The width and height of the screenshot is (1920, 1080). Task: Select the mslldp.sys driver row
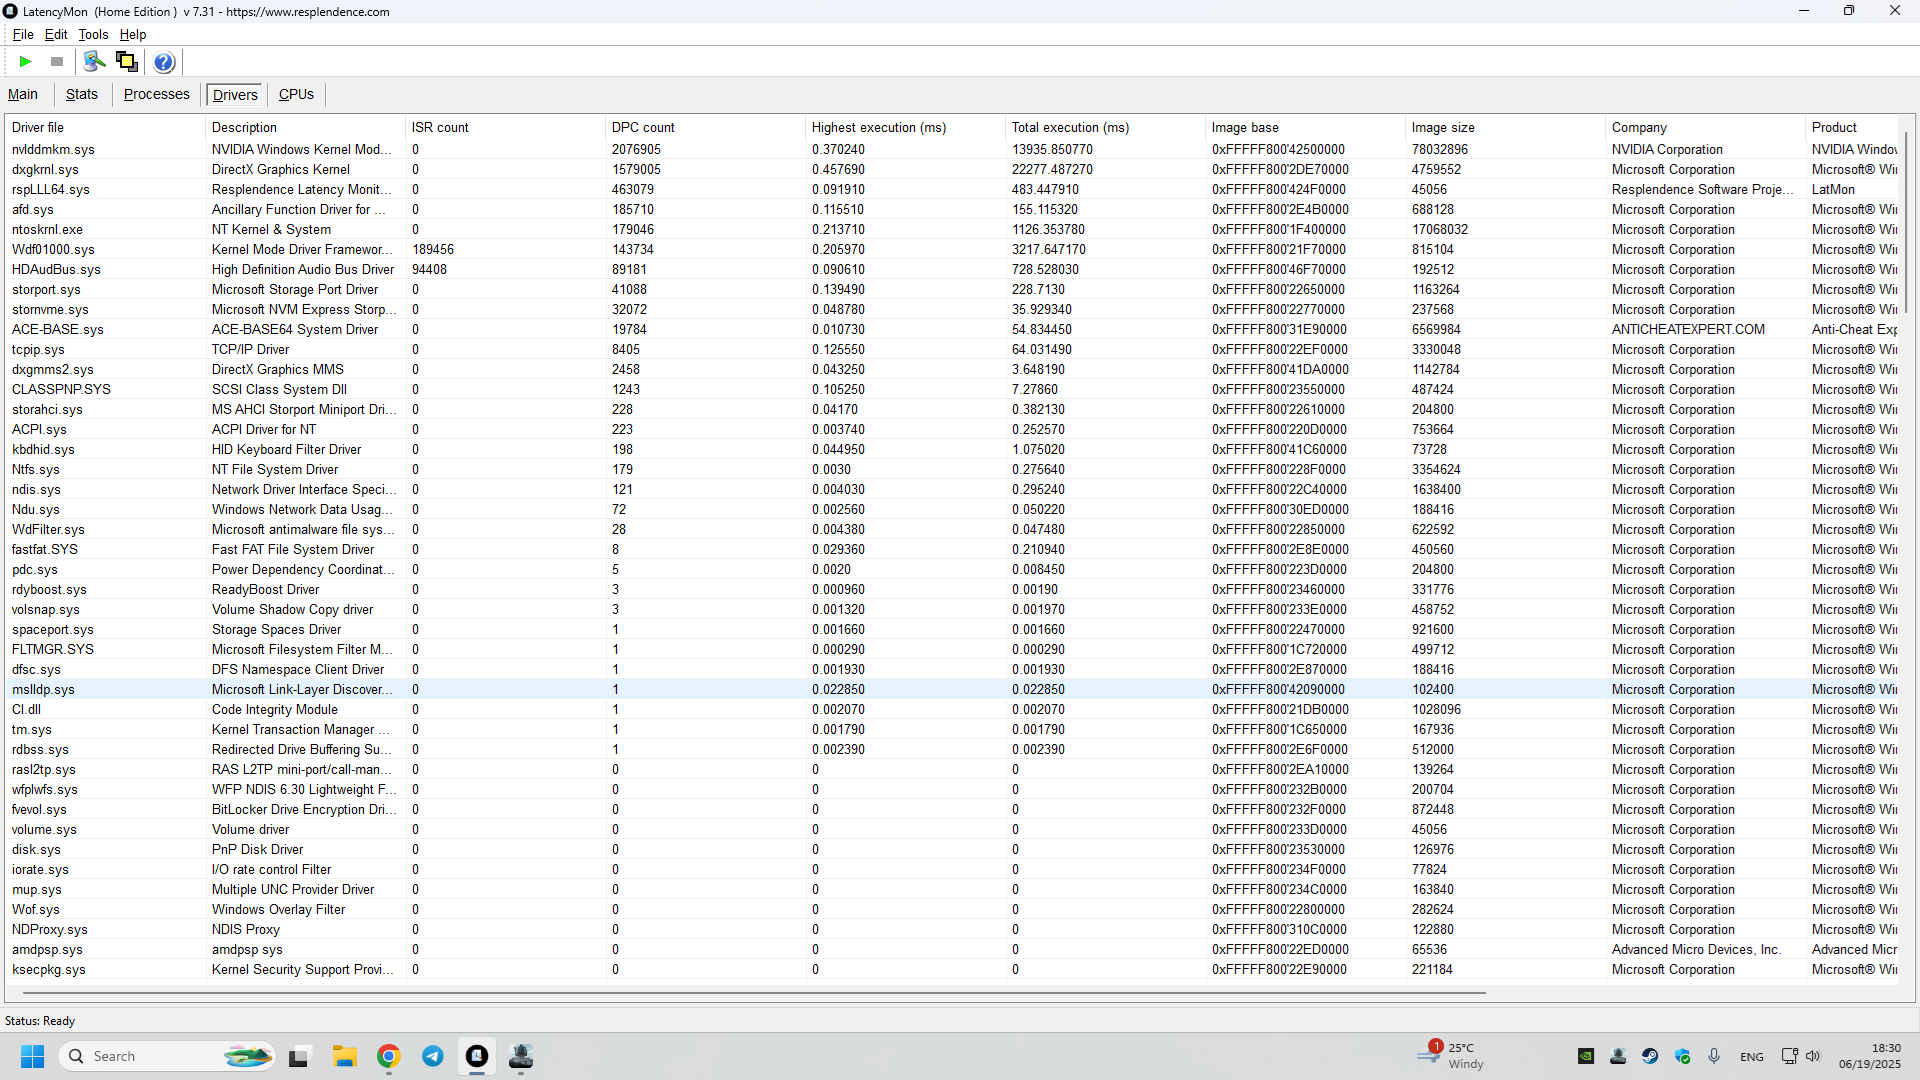pos(952,690)
